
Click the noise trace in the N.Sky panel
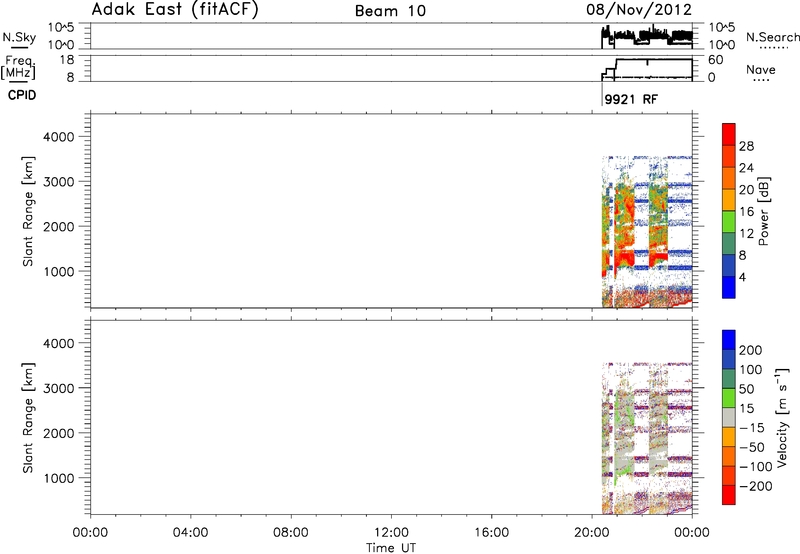point(647,36)
